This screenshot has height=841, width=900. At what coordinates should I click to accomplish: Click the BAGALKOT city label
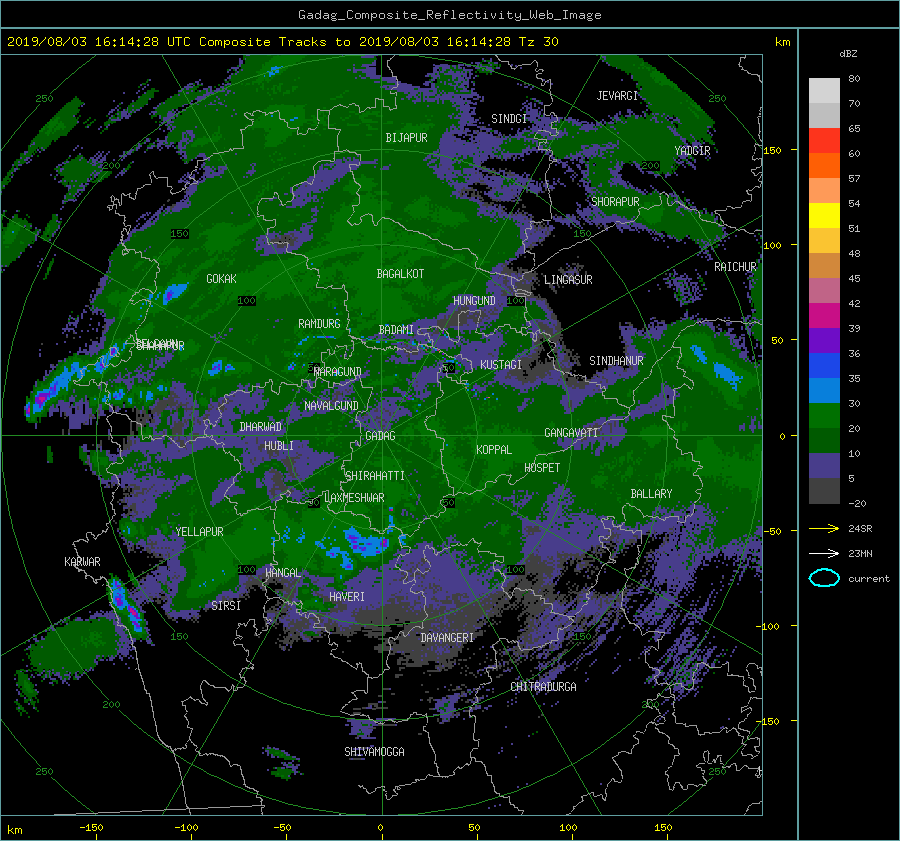(x=400, y=274)
